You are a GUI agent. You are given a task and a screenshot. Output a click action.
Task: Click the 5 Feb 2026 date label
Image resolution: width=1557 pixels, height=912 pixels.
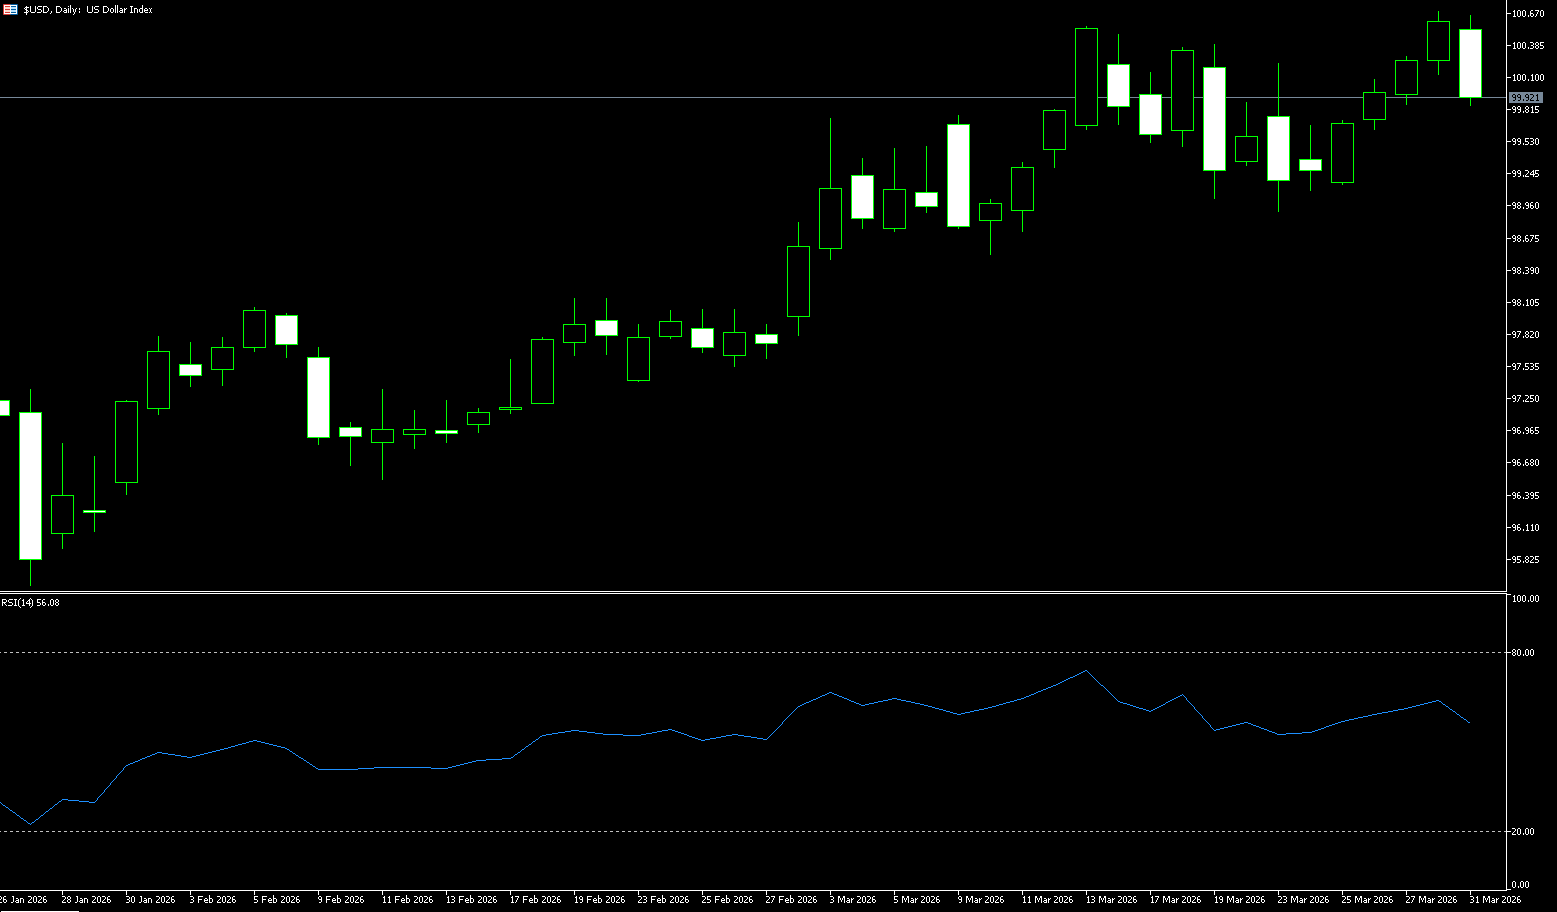pos(276,899)
